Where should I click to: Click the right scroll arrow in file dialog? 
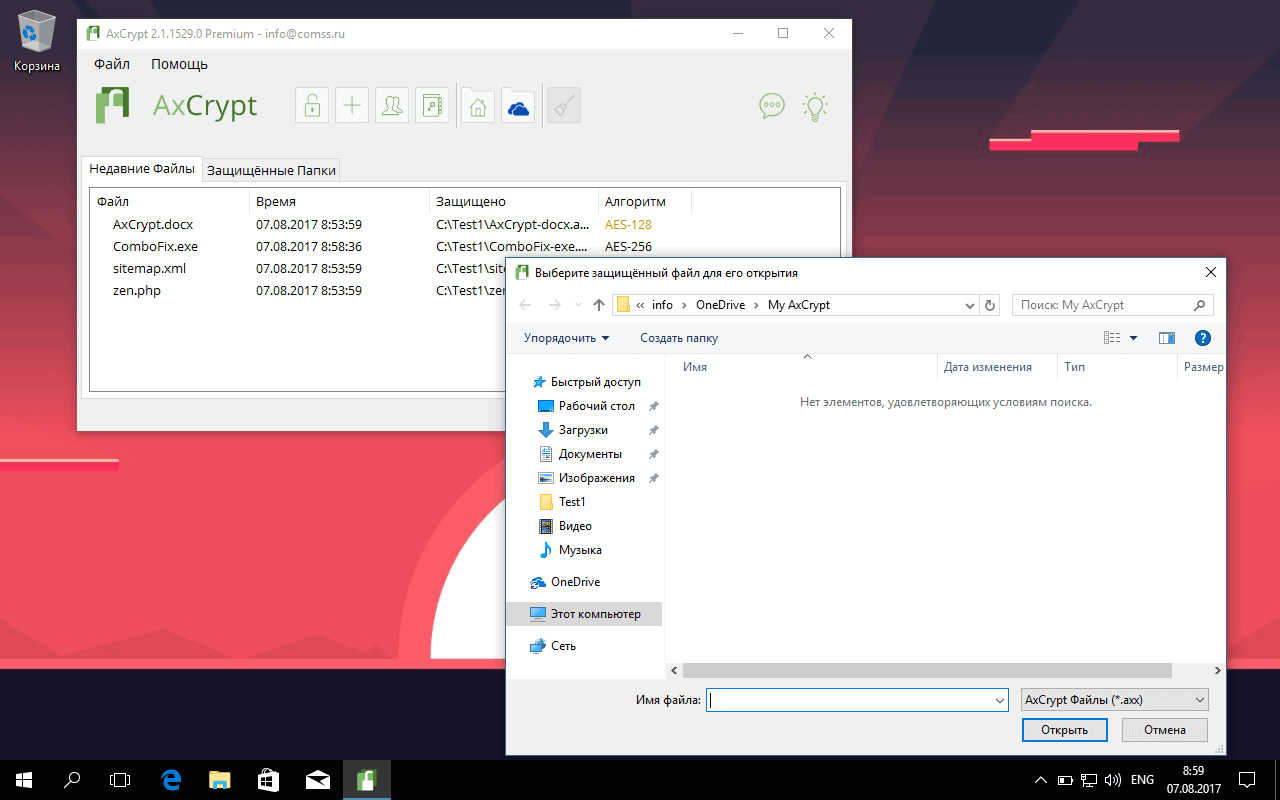coord(1218,671)
